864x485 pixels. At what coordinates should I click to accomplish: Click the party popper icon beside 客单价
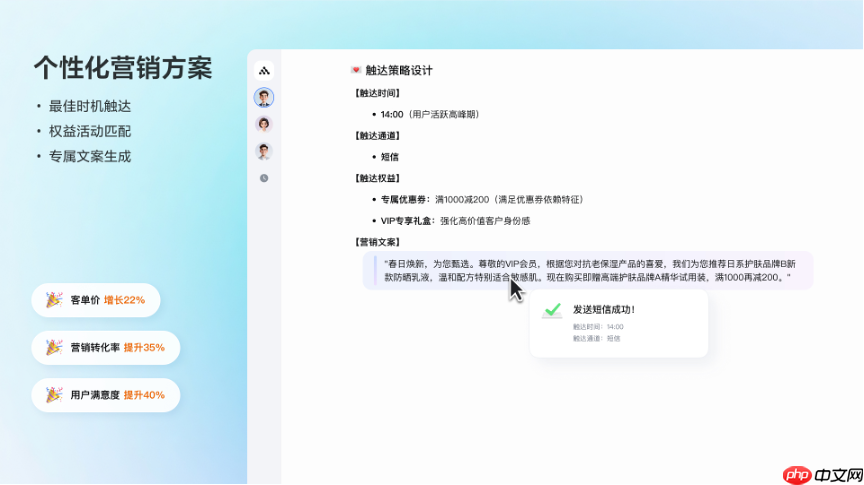click(x=54, y=300)
